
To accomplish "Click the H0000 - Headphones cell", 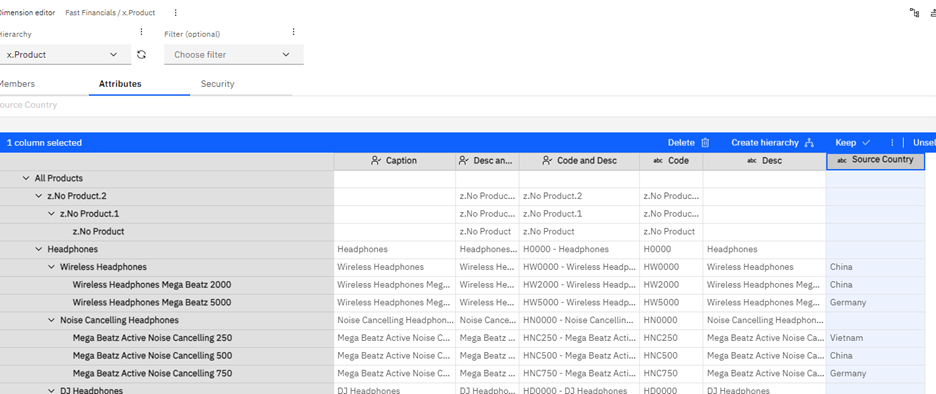I will [x=579, y=250].
